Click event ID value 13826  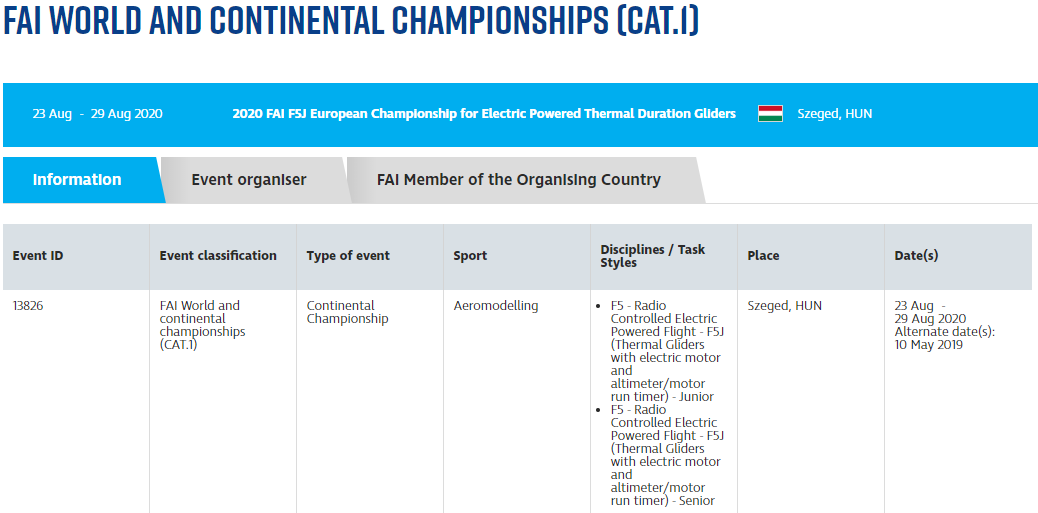[28, 306]
